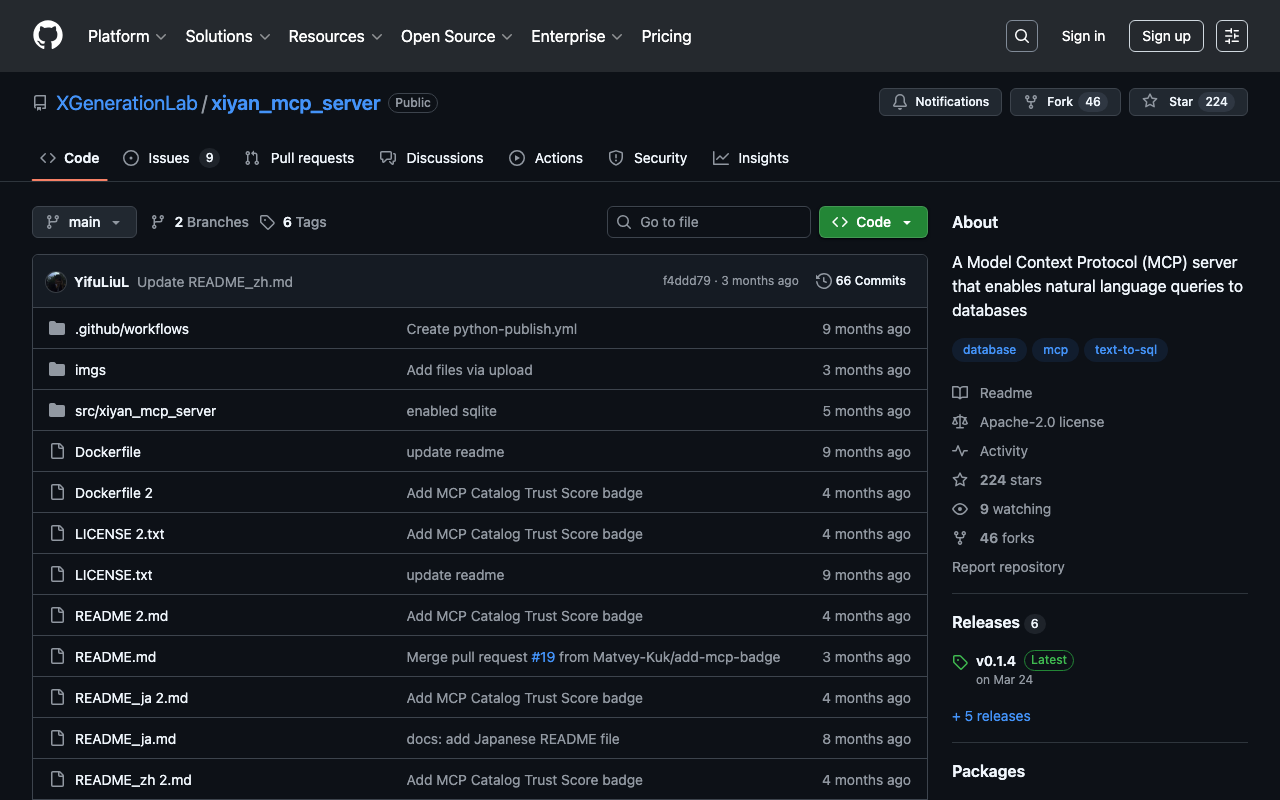Screen dimensions: 1280x800
Task: Open the text-to-sql topic link
Action: click(1125, 350)
